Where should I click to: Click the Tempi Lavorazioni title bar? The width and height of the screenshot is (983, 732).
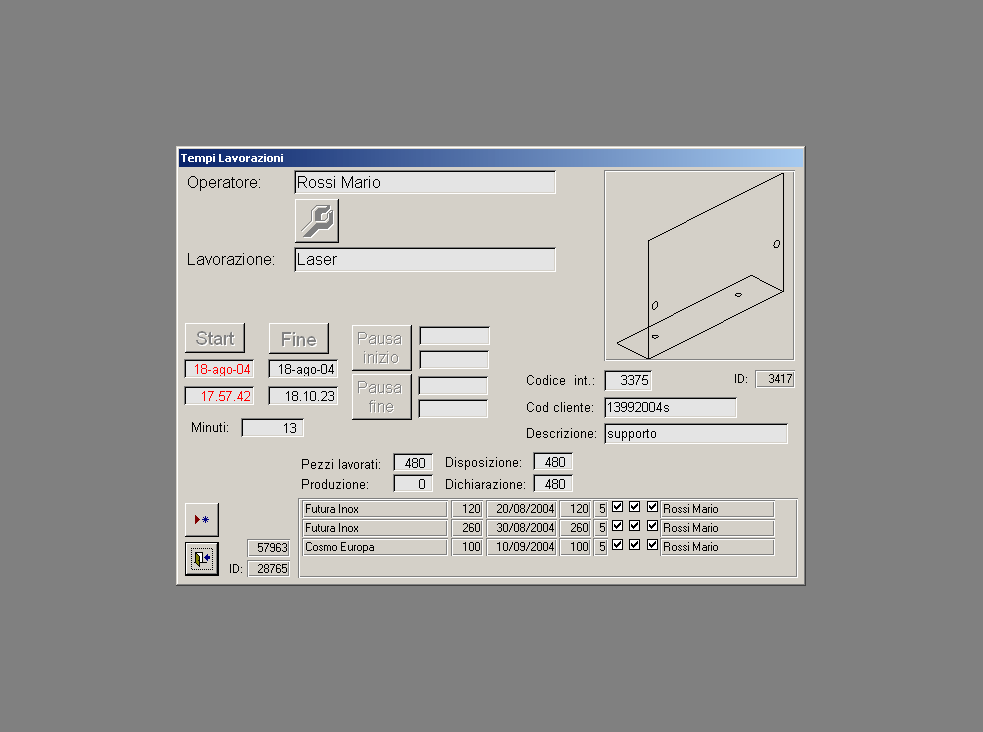point(491,158)
